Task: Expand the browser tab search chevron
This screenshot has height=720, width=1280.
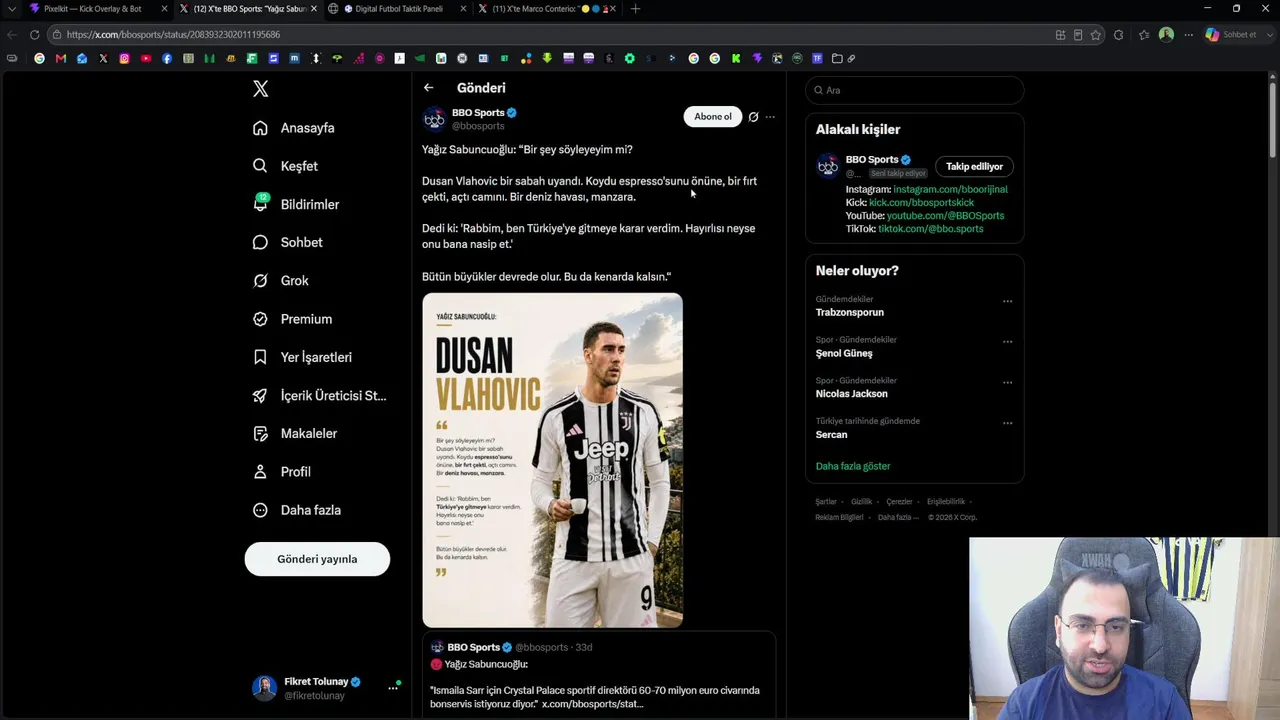Action: pyautogui.click(x=11, y=9)
